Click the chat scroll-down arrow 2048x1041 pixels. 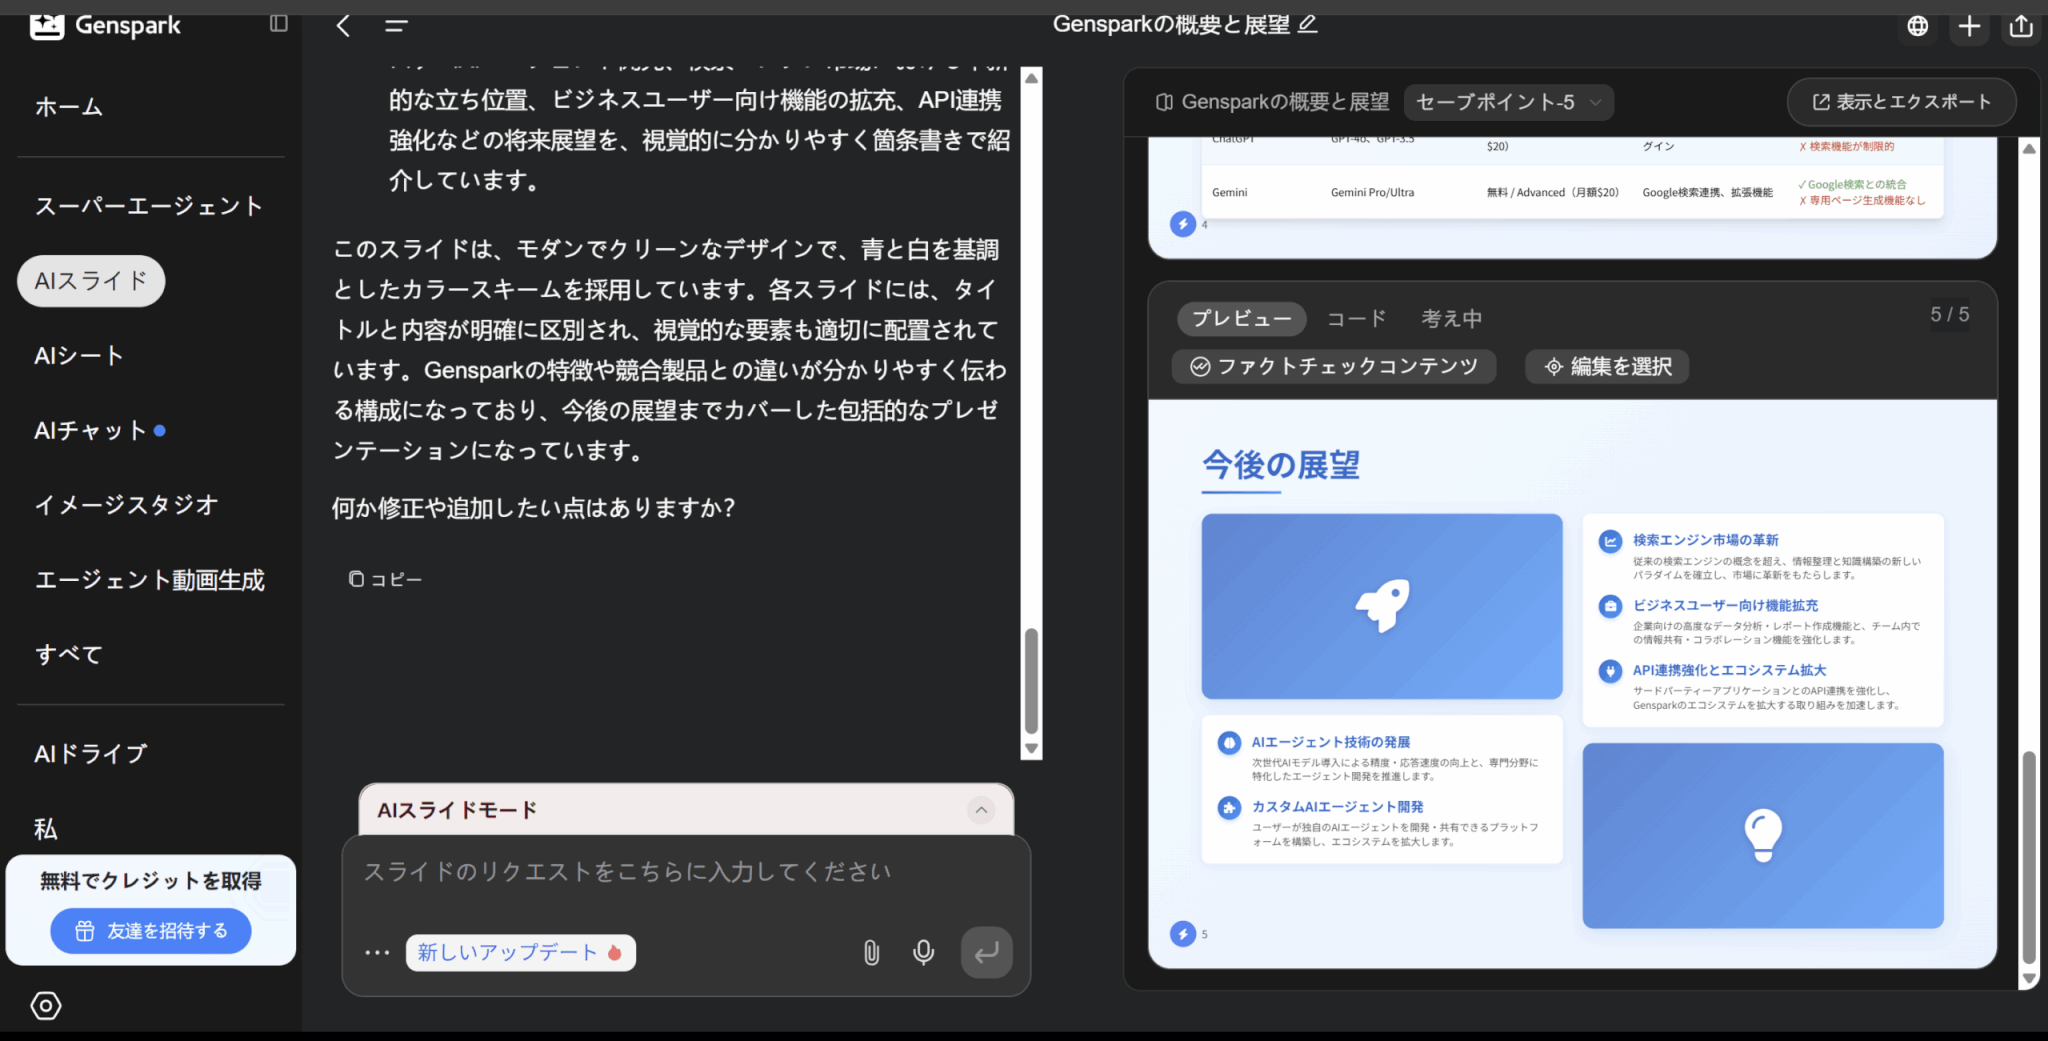tap(1031, 748)
